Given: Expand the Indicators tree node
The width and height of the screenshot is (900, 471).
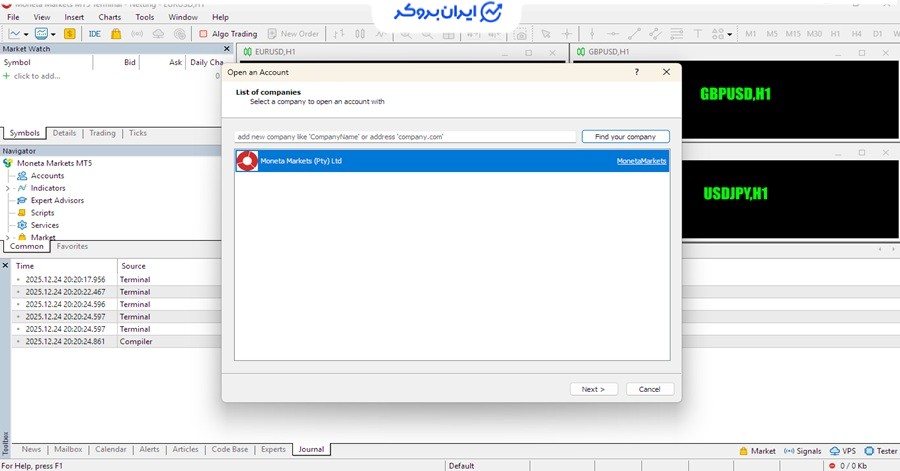Looking at the screenshot, I should coord(8,188).
